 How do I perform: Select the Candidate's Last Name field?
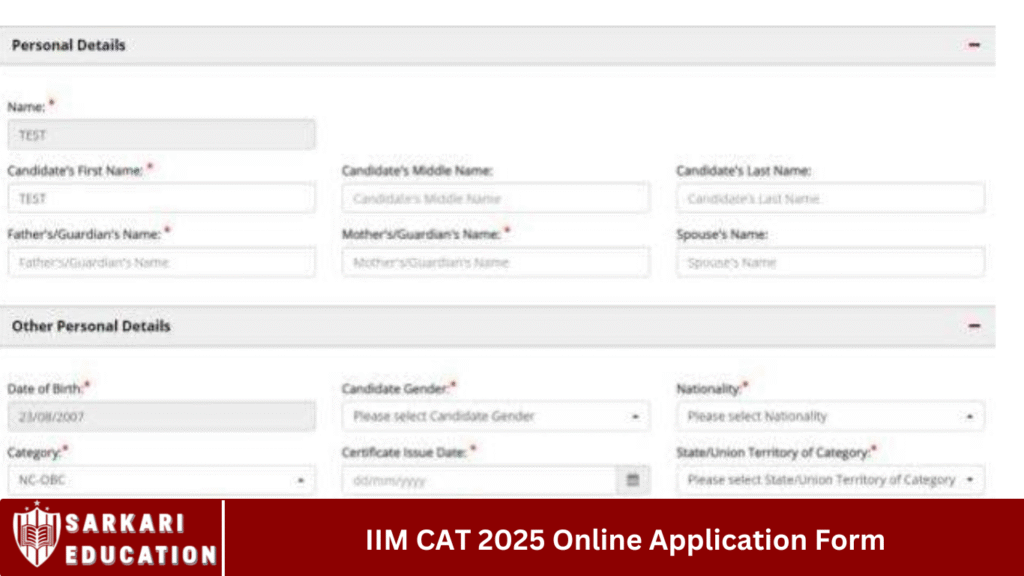(x=830, y=199)
